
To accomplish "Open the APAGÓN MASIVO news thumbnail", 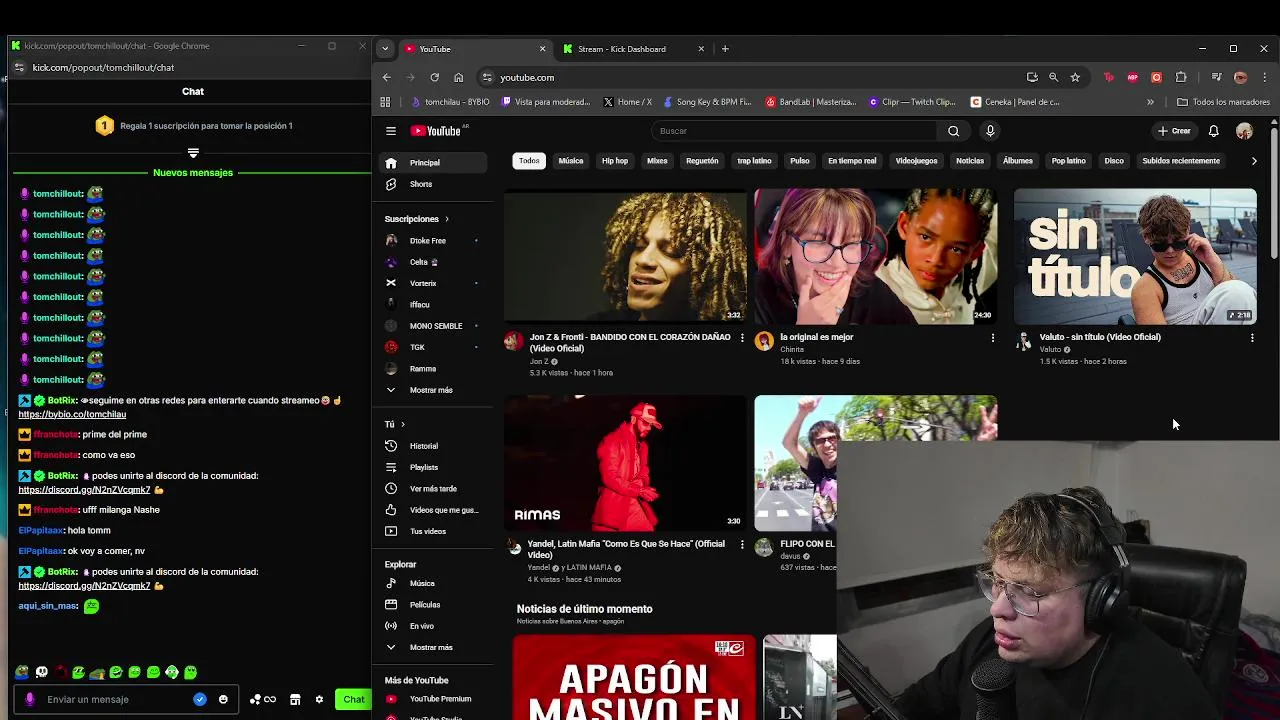I will [634, 677].
